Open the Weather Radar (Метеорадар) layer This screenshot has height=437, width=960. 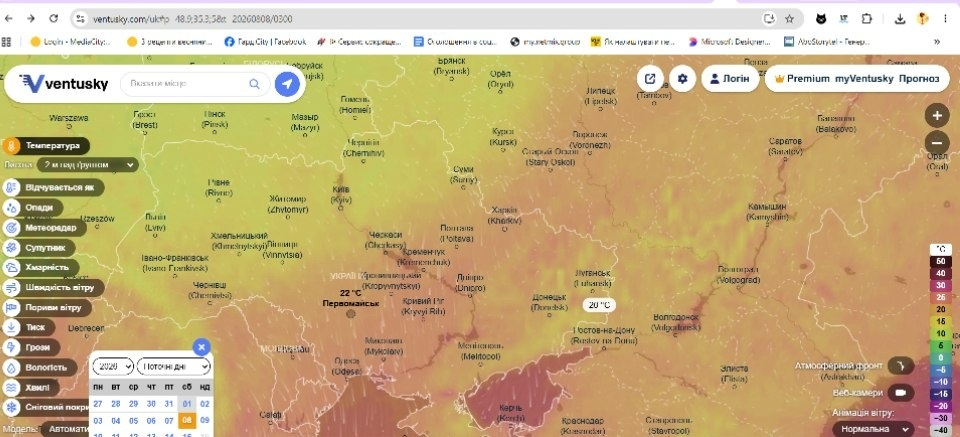click(x=44, y=228)
